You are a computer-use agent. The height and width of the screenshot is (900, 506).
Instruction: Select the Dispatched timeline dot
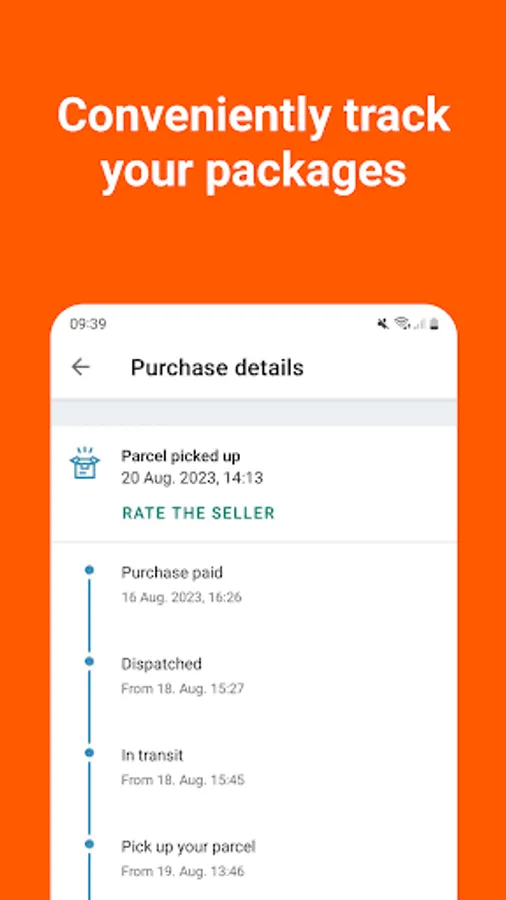pos(89,661)
